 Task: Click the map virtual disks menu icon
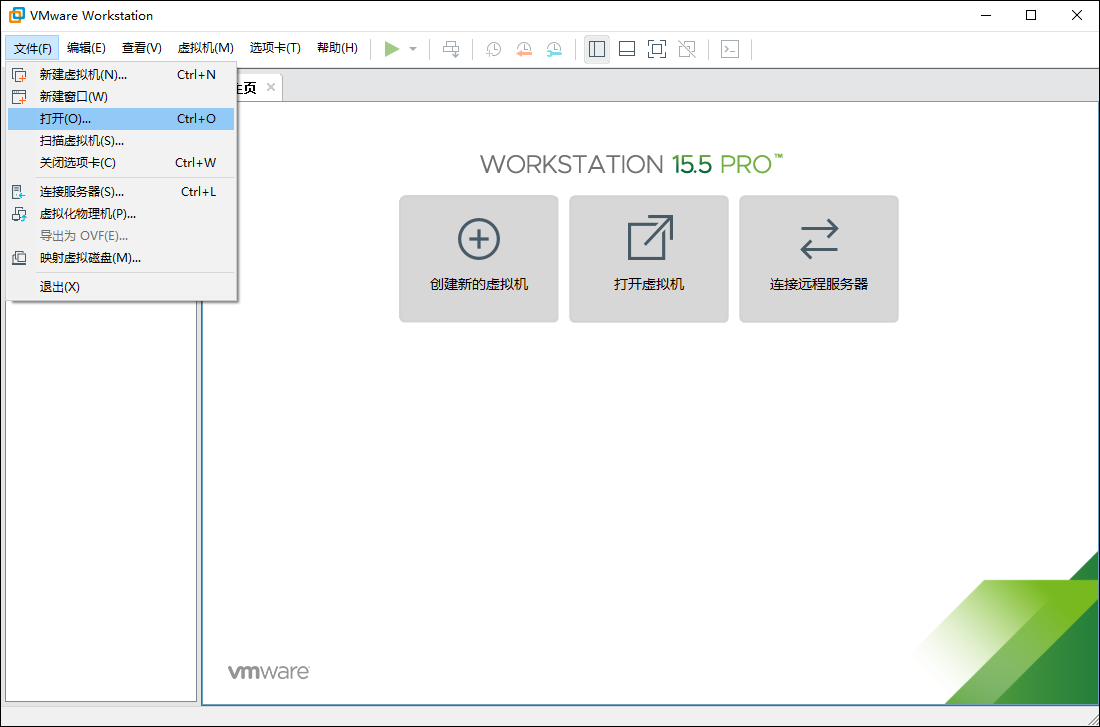point(20,258)
